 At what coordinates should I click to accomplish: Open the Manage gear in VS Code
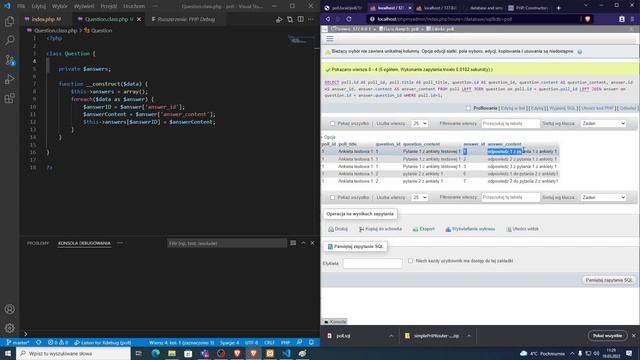(x=9, y=328)
